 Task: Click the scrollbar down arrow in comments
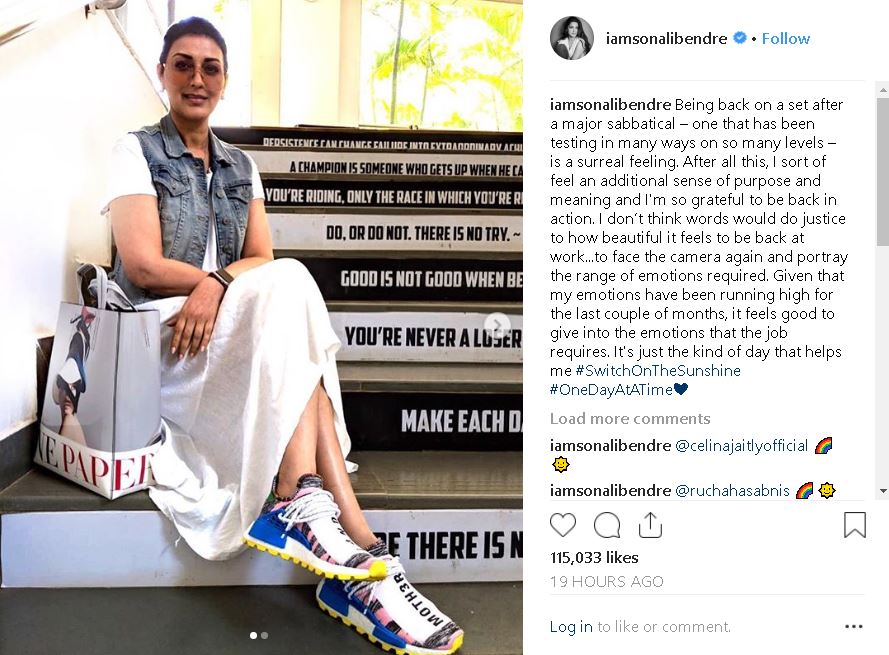[883, 491]
